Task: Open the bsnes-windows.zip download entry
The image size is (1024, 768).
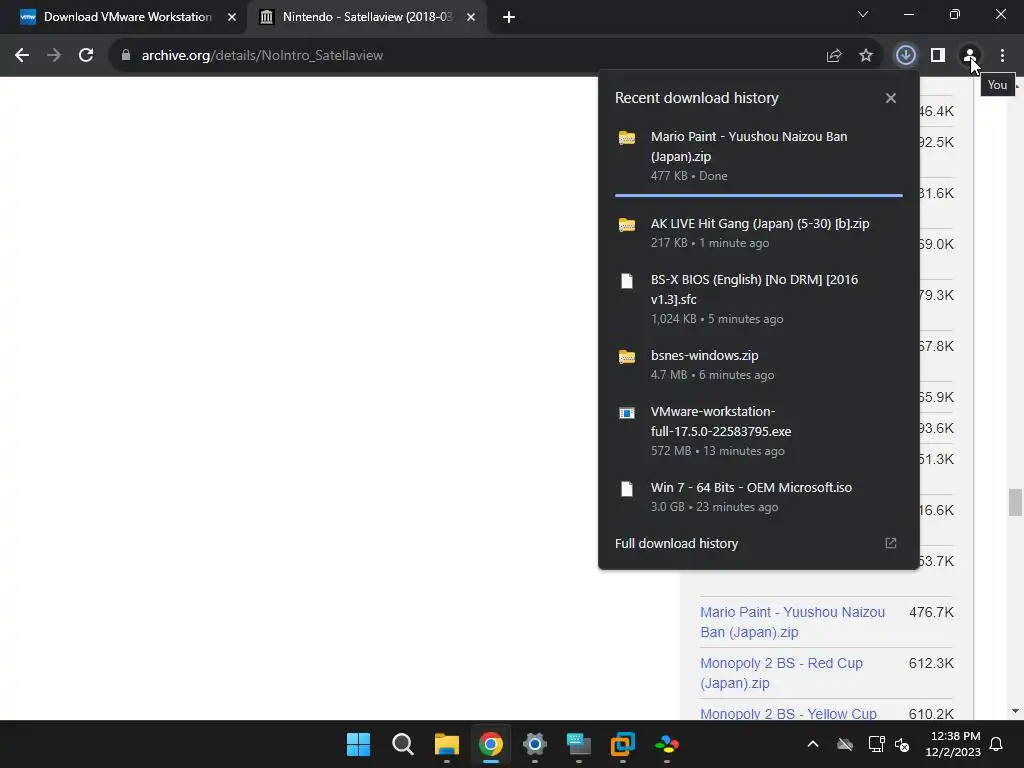Action: tap(758, 365)
